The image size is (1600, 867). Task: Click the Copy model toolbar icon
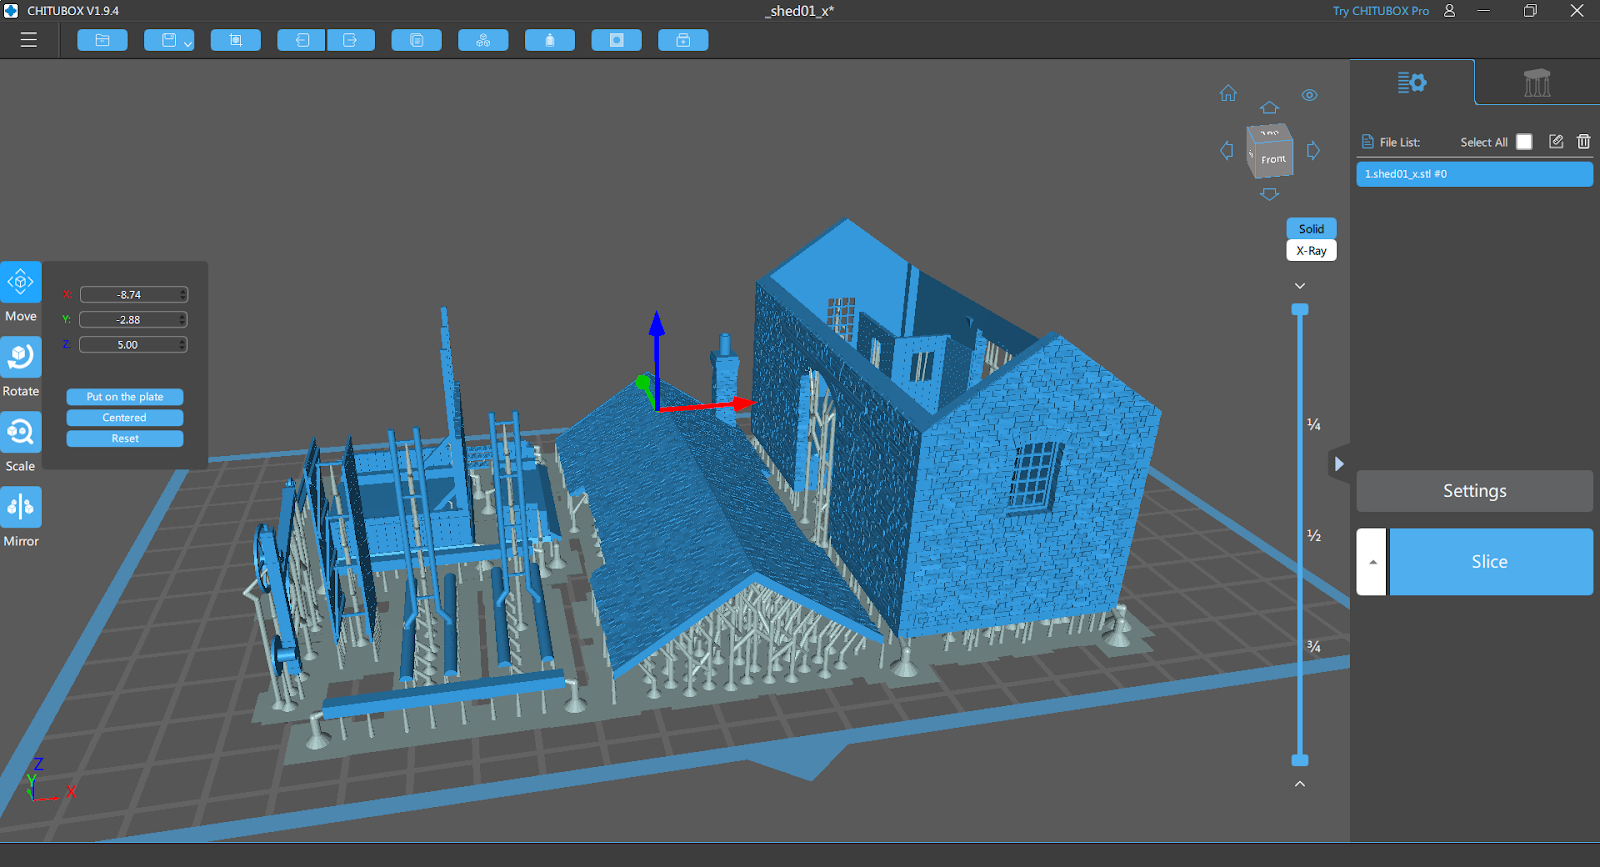417,40
